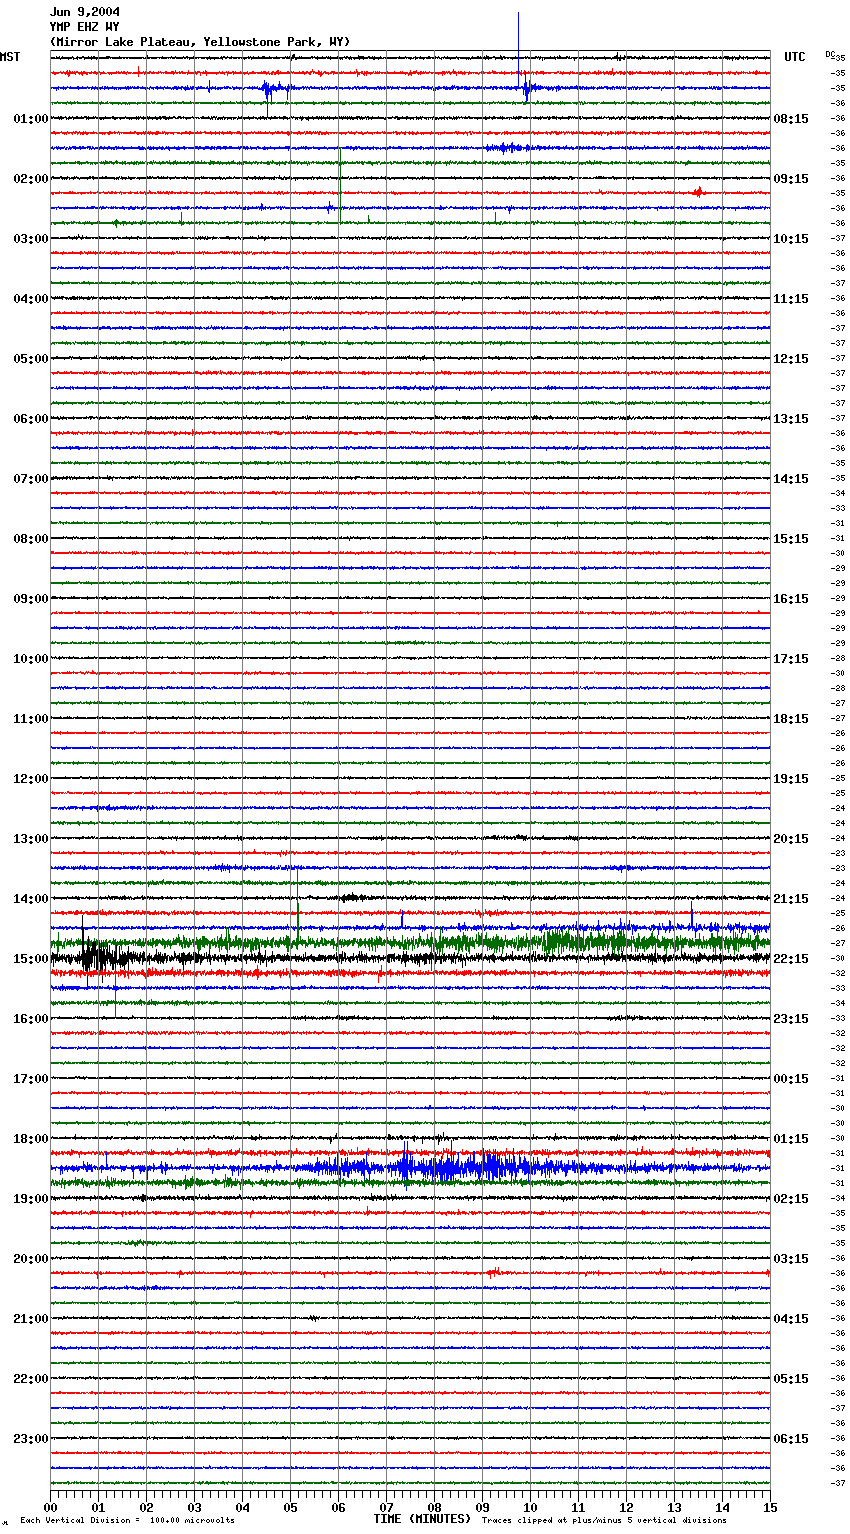Select the 01:00 MST row label
The image size is (850, 1534).
31,119
